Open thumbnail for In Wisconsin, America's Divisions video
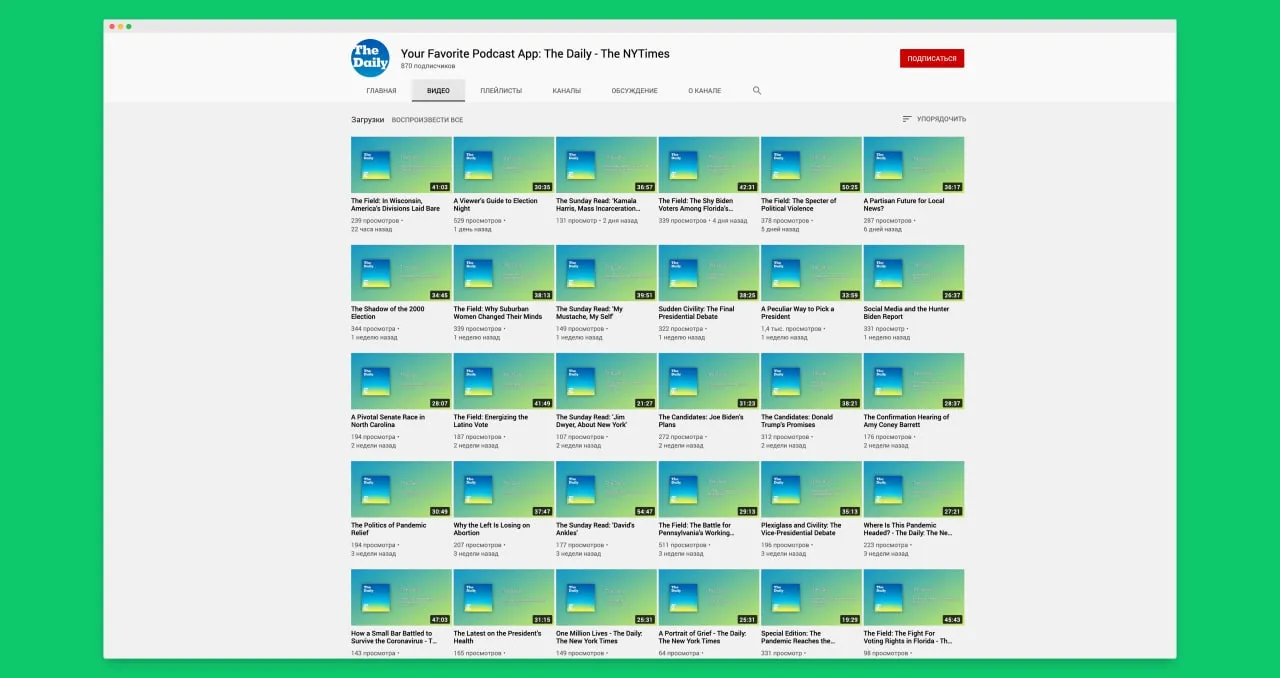This screenshot has width=1280, height=678. pyautogui.click(x=401, y=165)
